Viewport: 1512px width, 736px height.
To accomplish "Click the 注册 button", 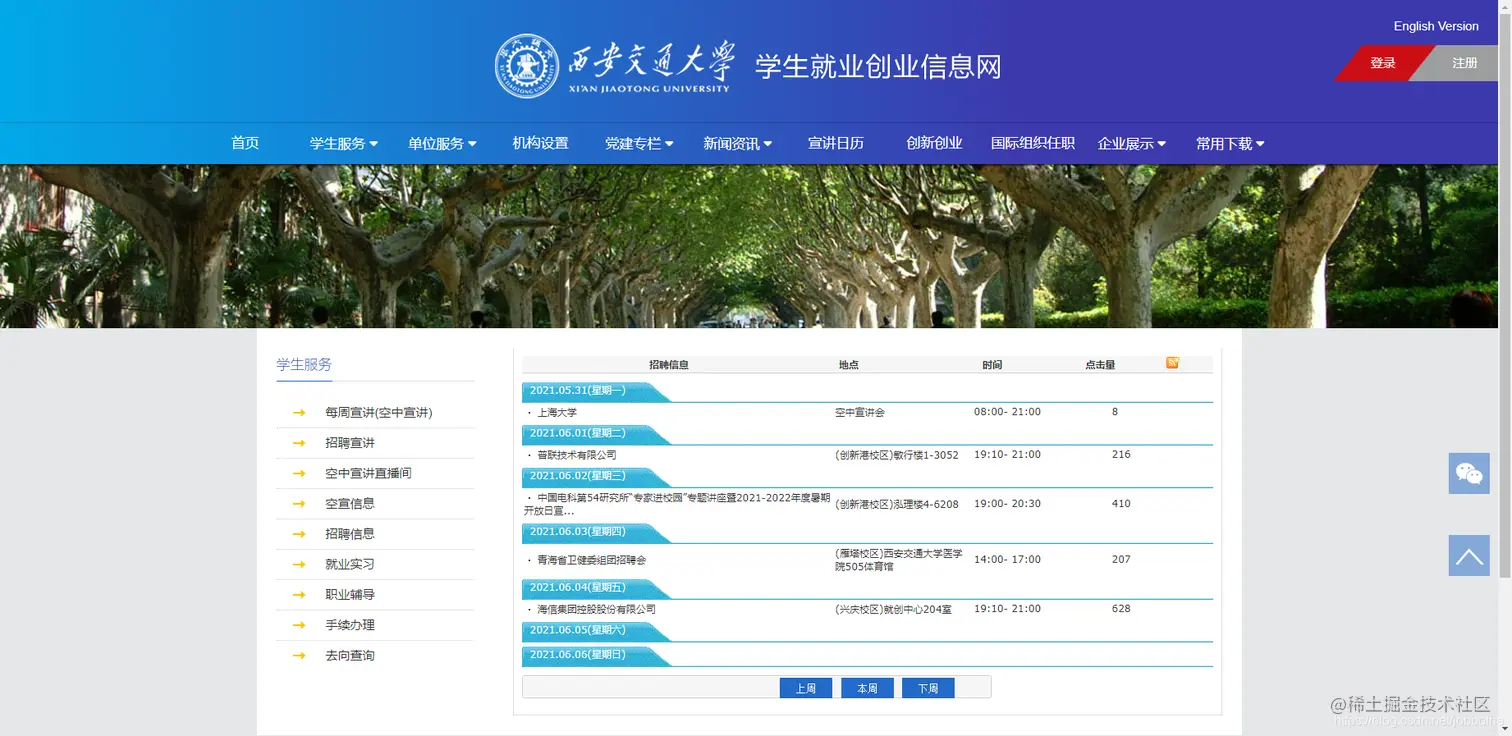I will click(x=1464, y=62).
